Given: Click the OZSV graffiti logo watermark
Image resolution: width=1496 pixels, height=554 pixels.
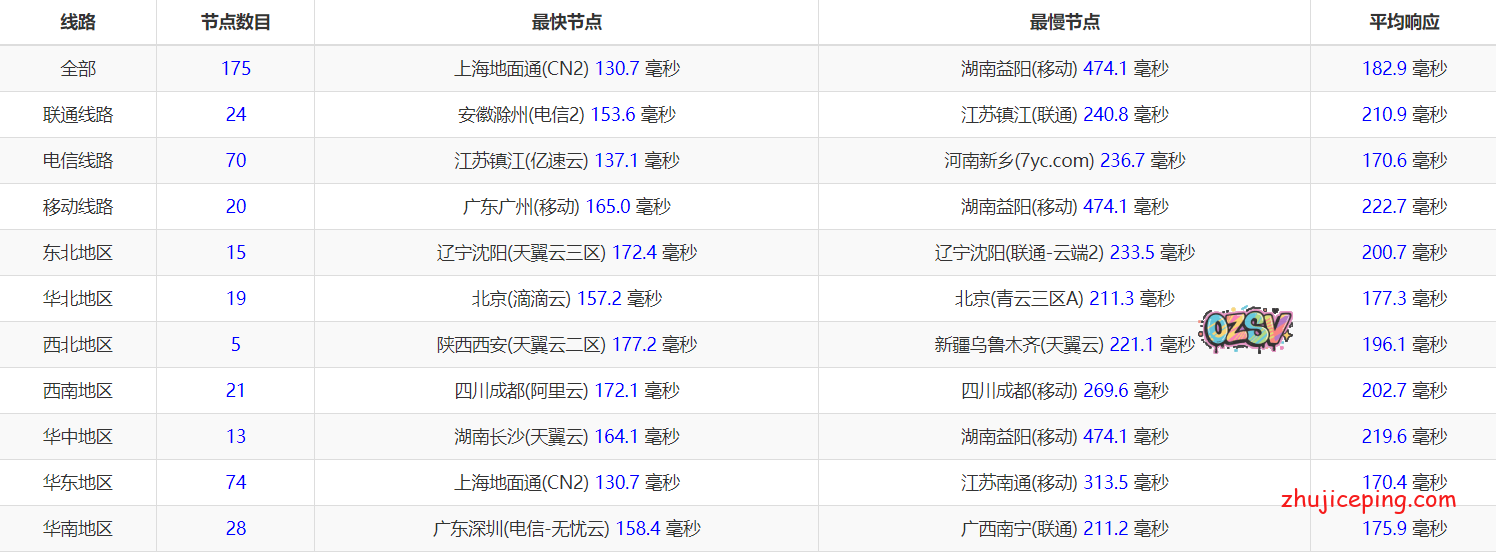Looking at the screenshot, I should coord(1246,330).
